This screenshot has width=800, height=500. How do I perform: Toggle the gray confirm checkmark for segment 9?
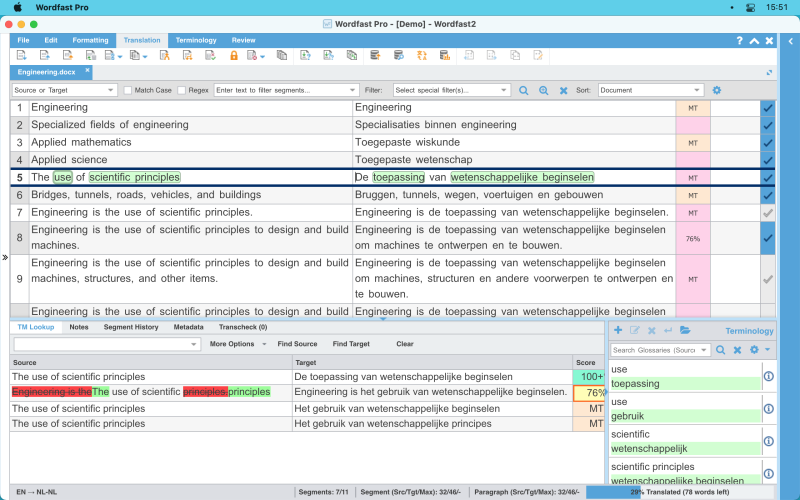coord(767,279)
